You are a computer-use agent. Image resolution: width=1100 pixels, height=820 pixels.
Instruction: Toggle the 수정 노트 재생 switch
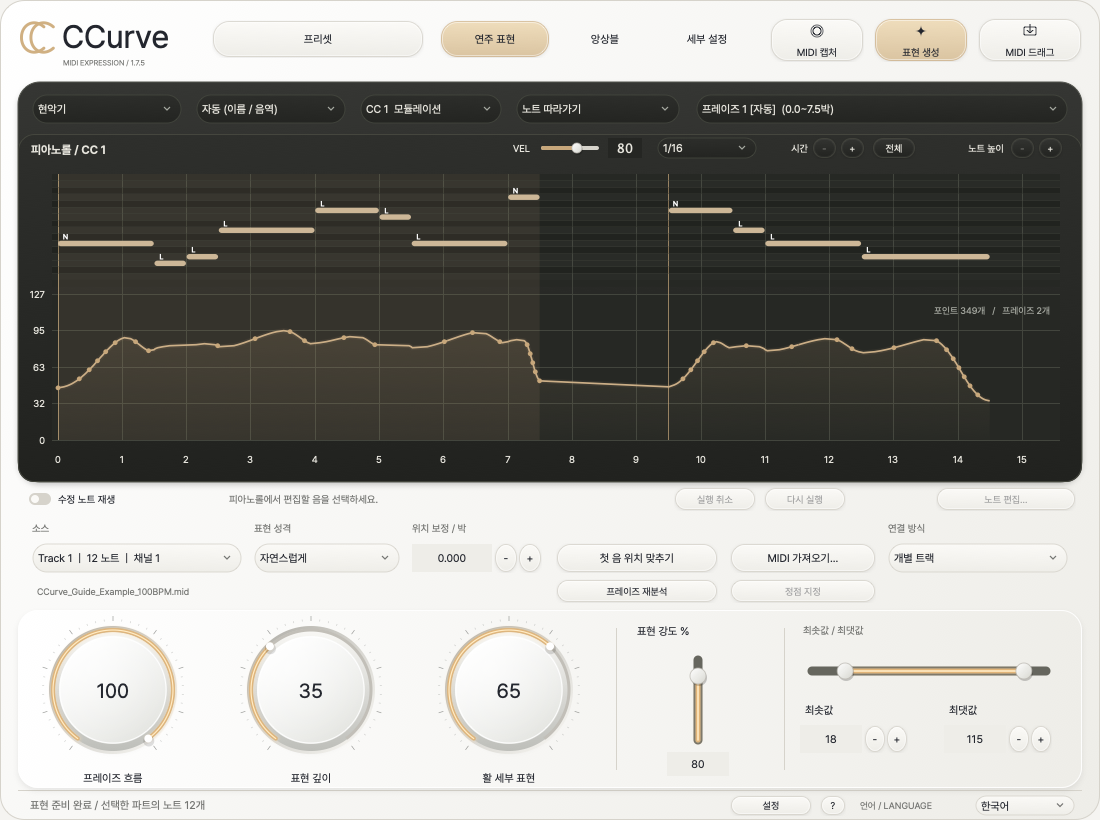pyautogui.click(x=40, y=499)
